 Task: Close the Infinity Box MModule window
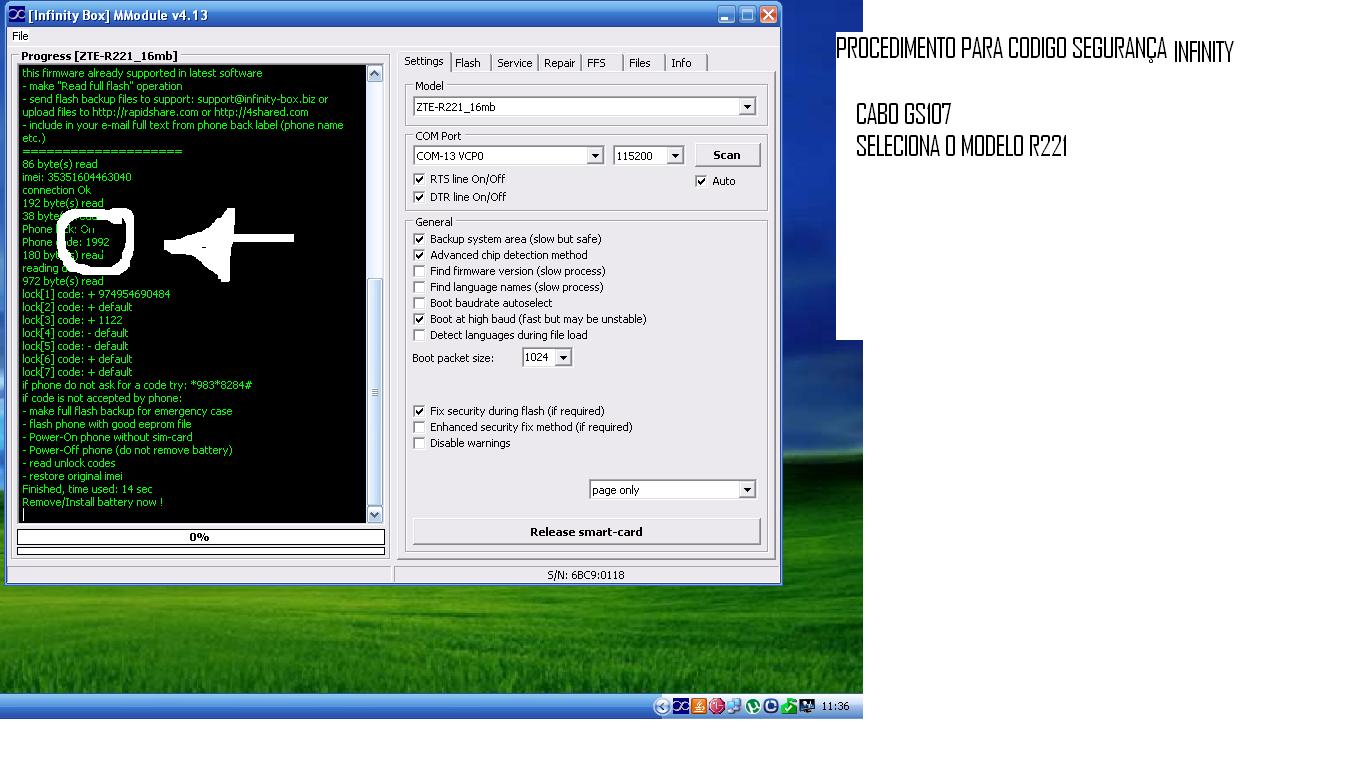click(x=768, y=15)
